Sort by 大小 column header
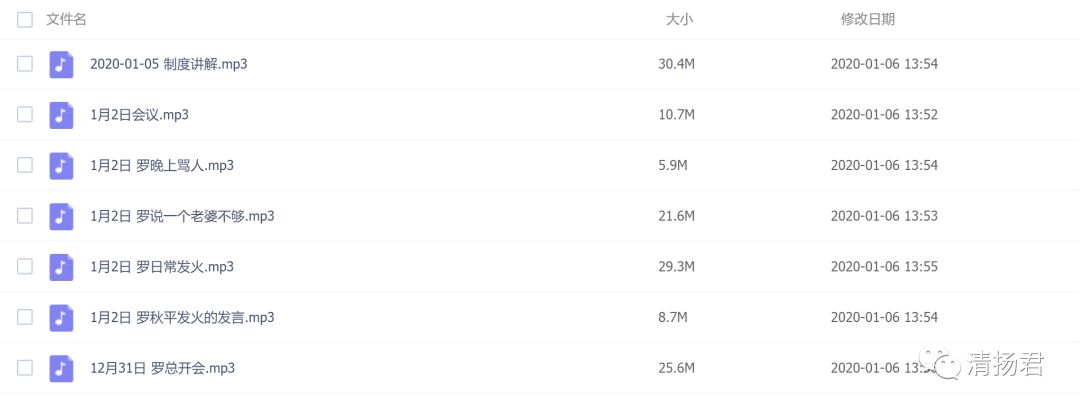This screenshot has height=411, width=1080. (679, 19)
